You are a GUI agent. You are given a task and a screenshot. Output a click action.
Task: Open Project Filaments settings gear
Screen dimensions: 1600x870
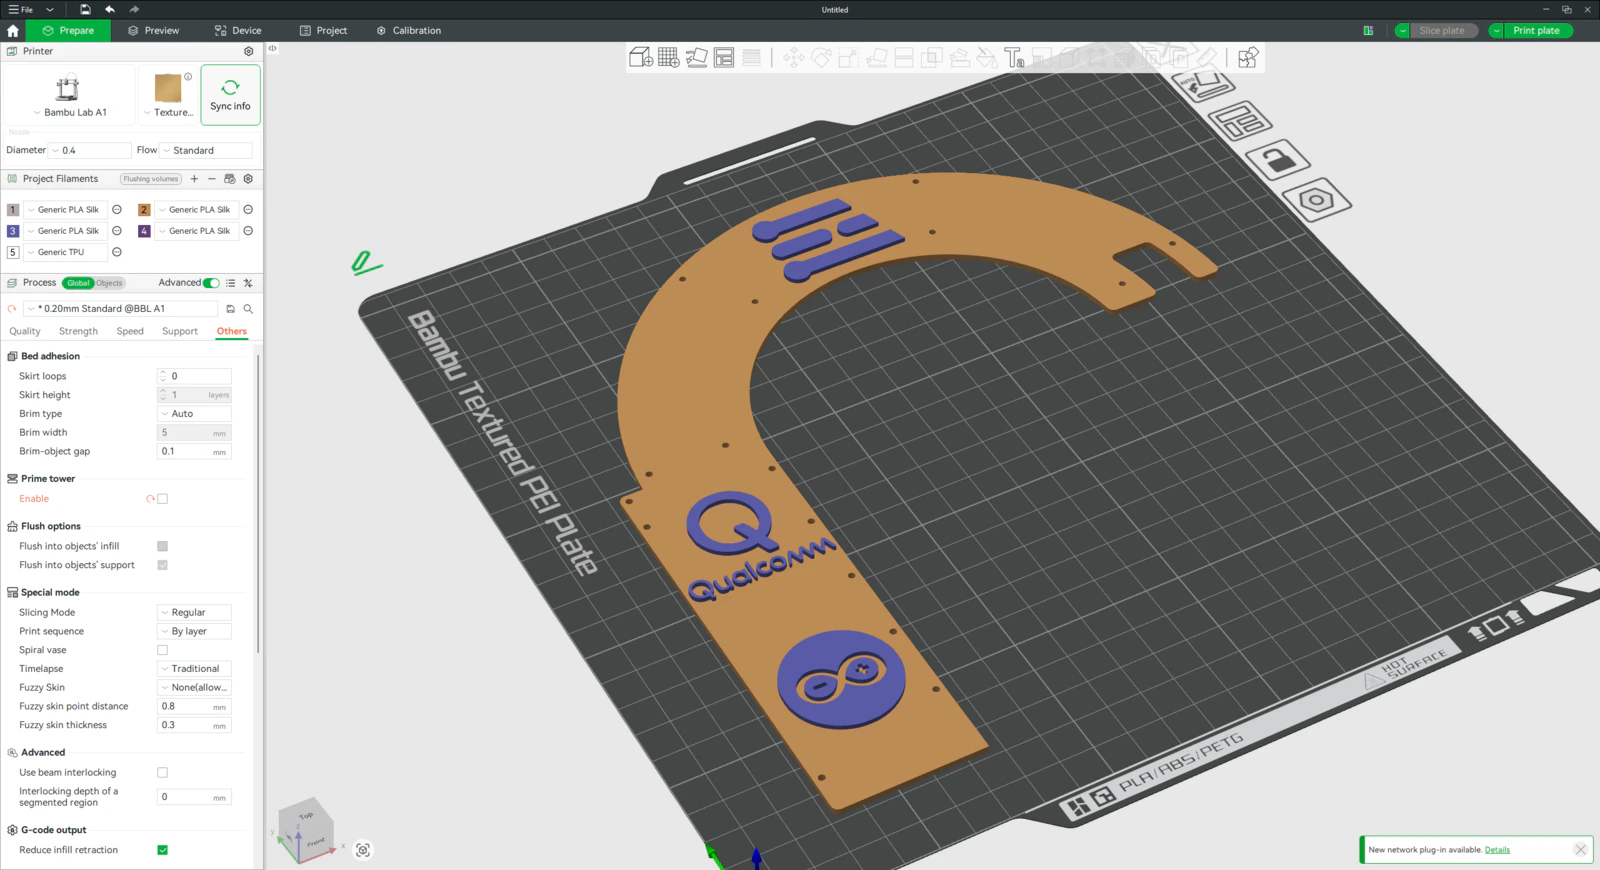[x=248, y=179]
